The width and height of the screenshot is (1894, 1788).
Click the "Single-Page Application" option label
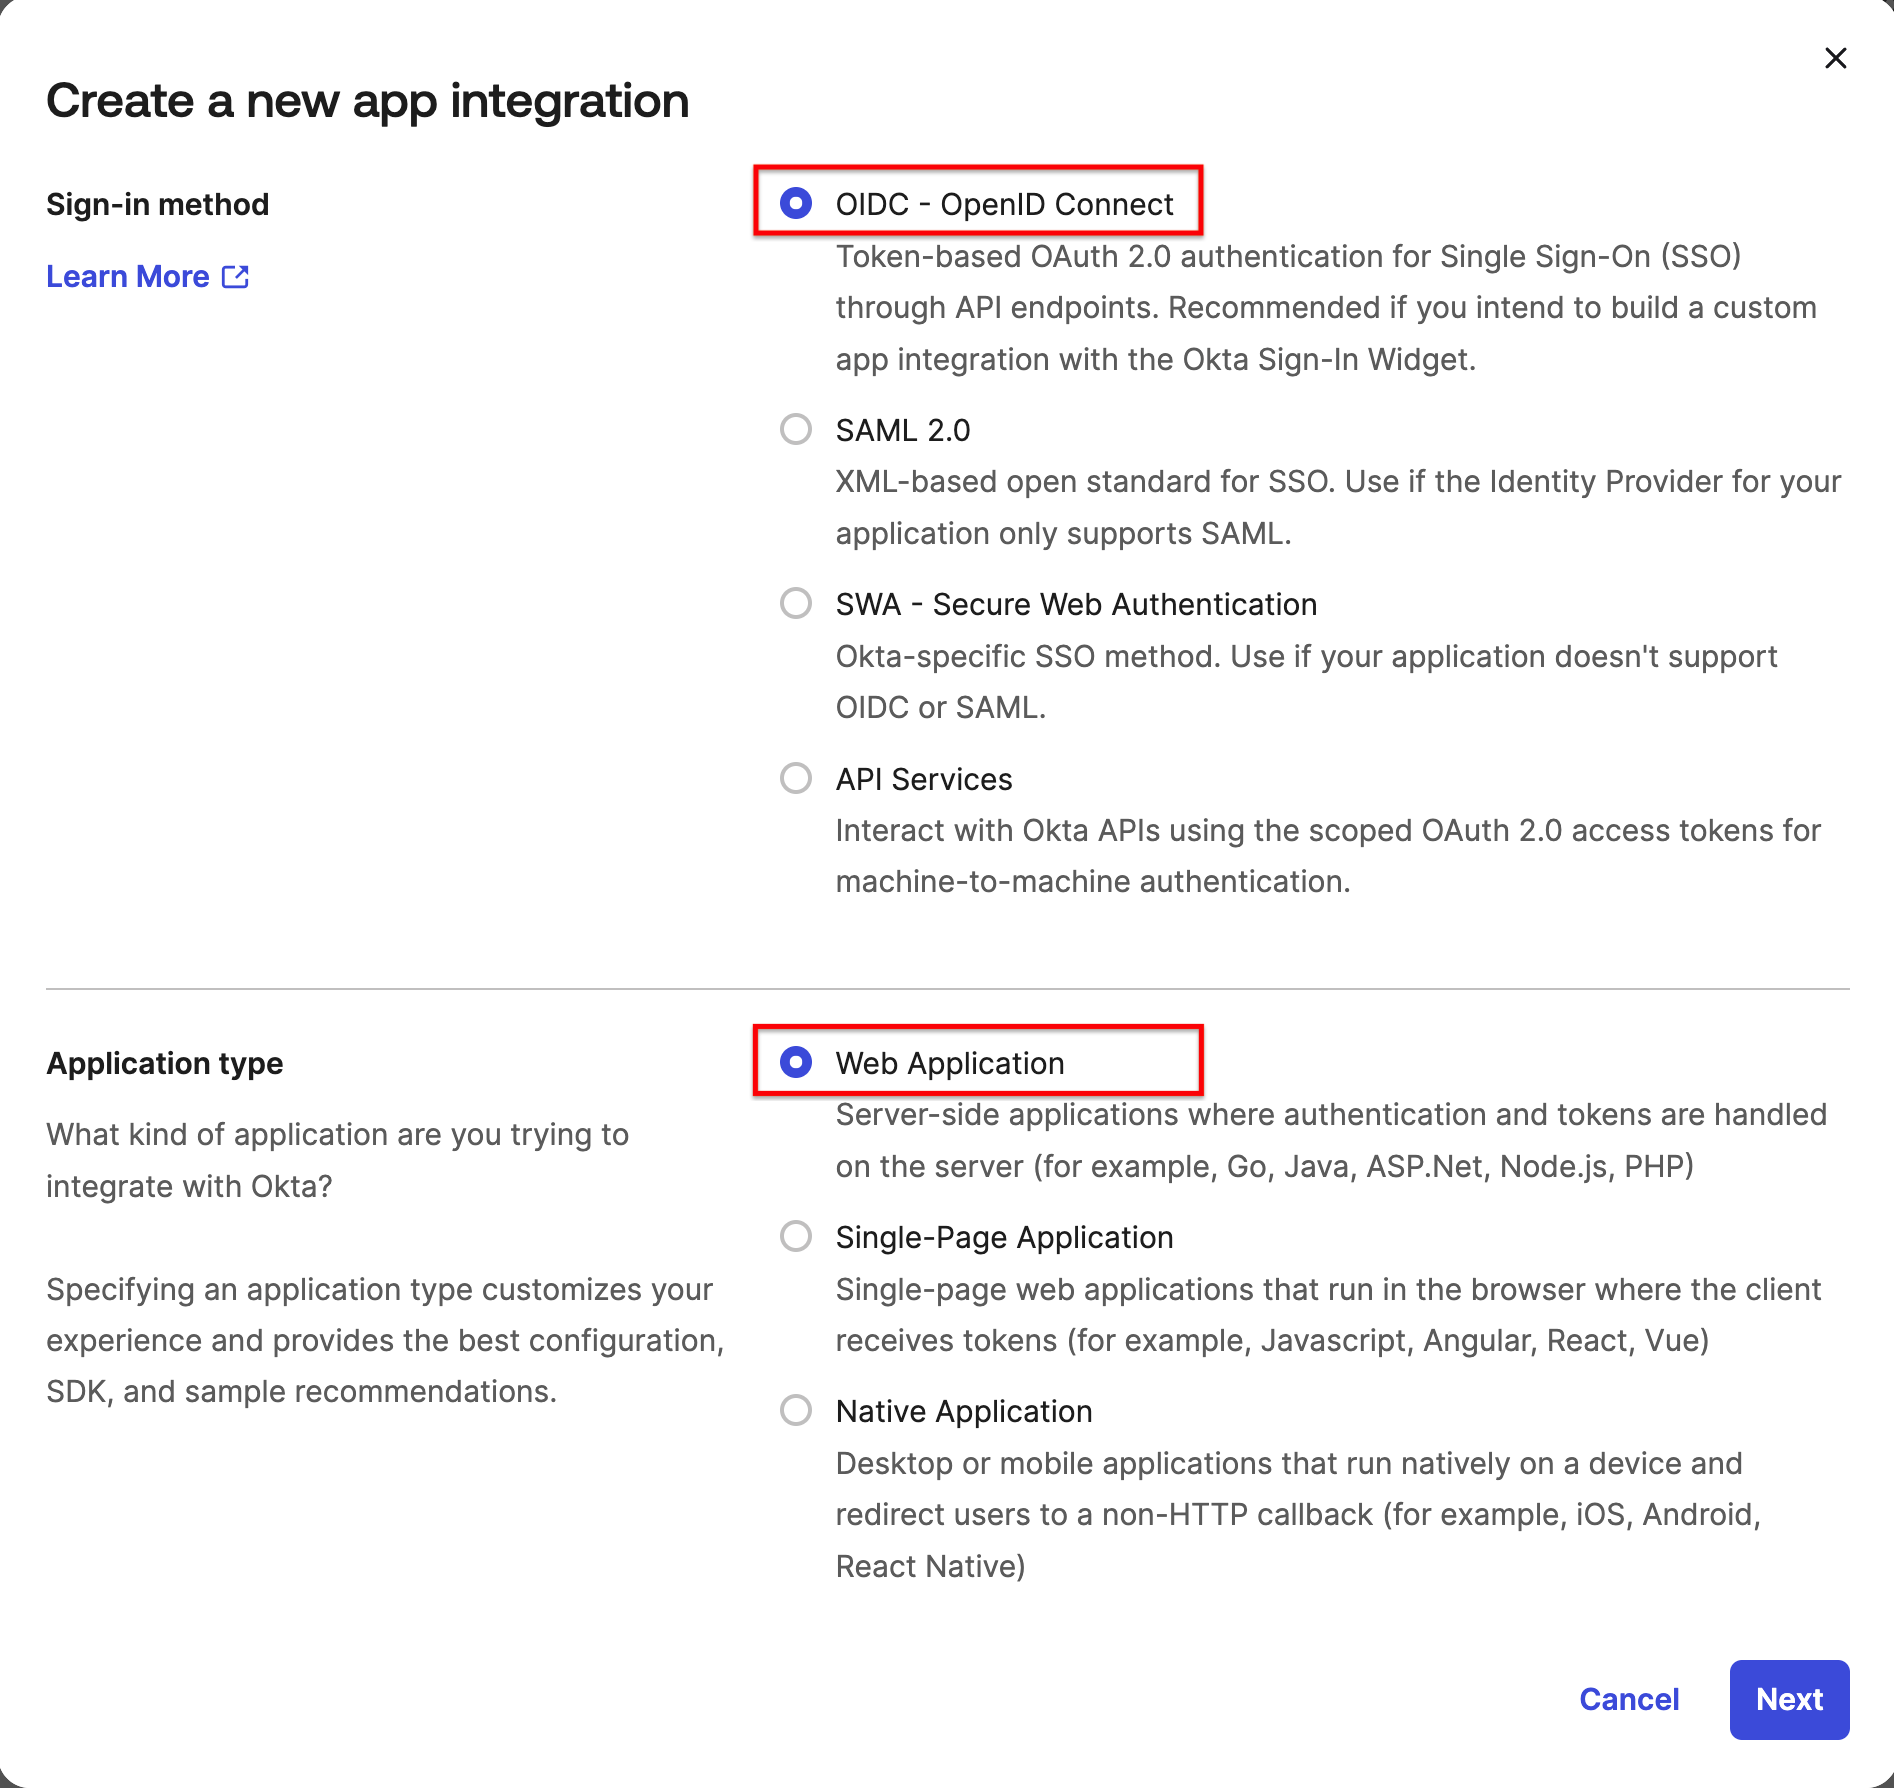1003,1237
